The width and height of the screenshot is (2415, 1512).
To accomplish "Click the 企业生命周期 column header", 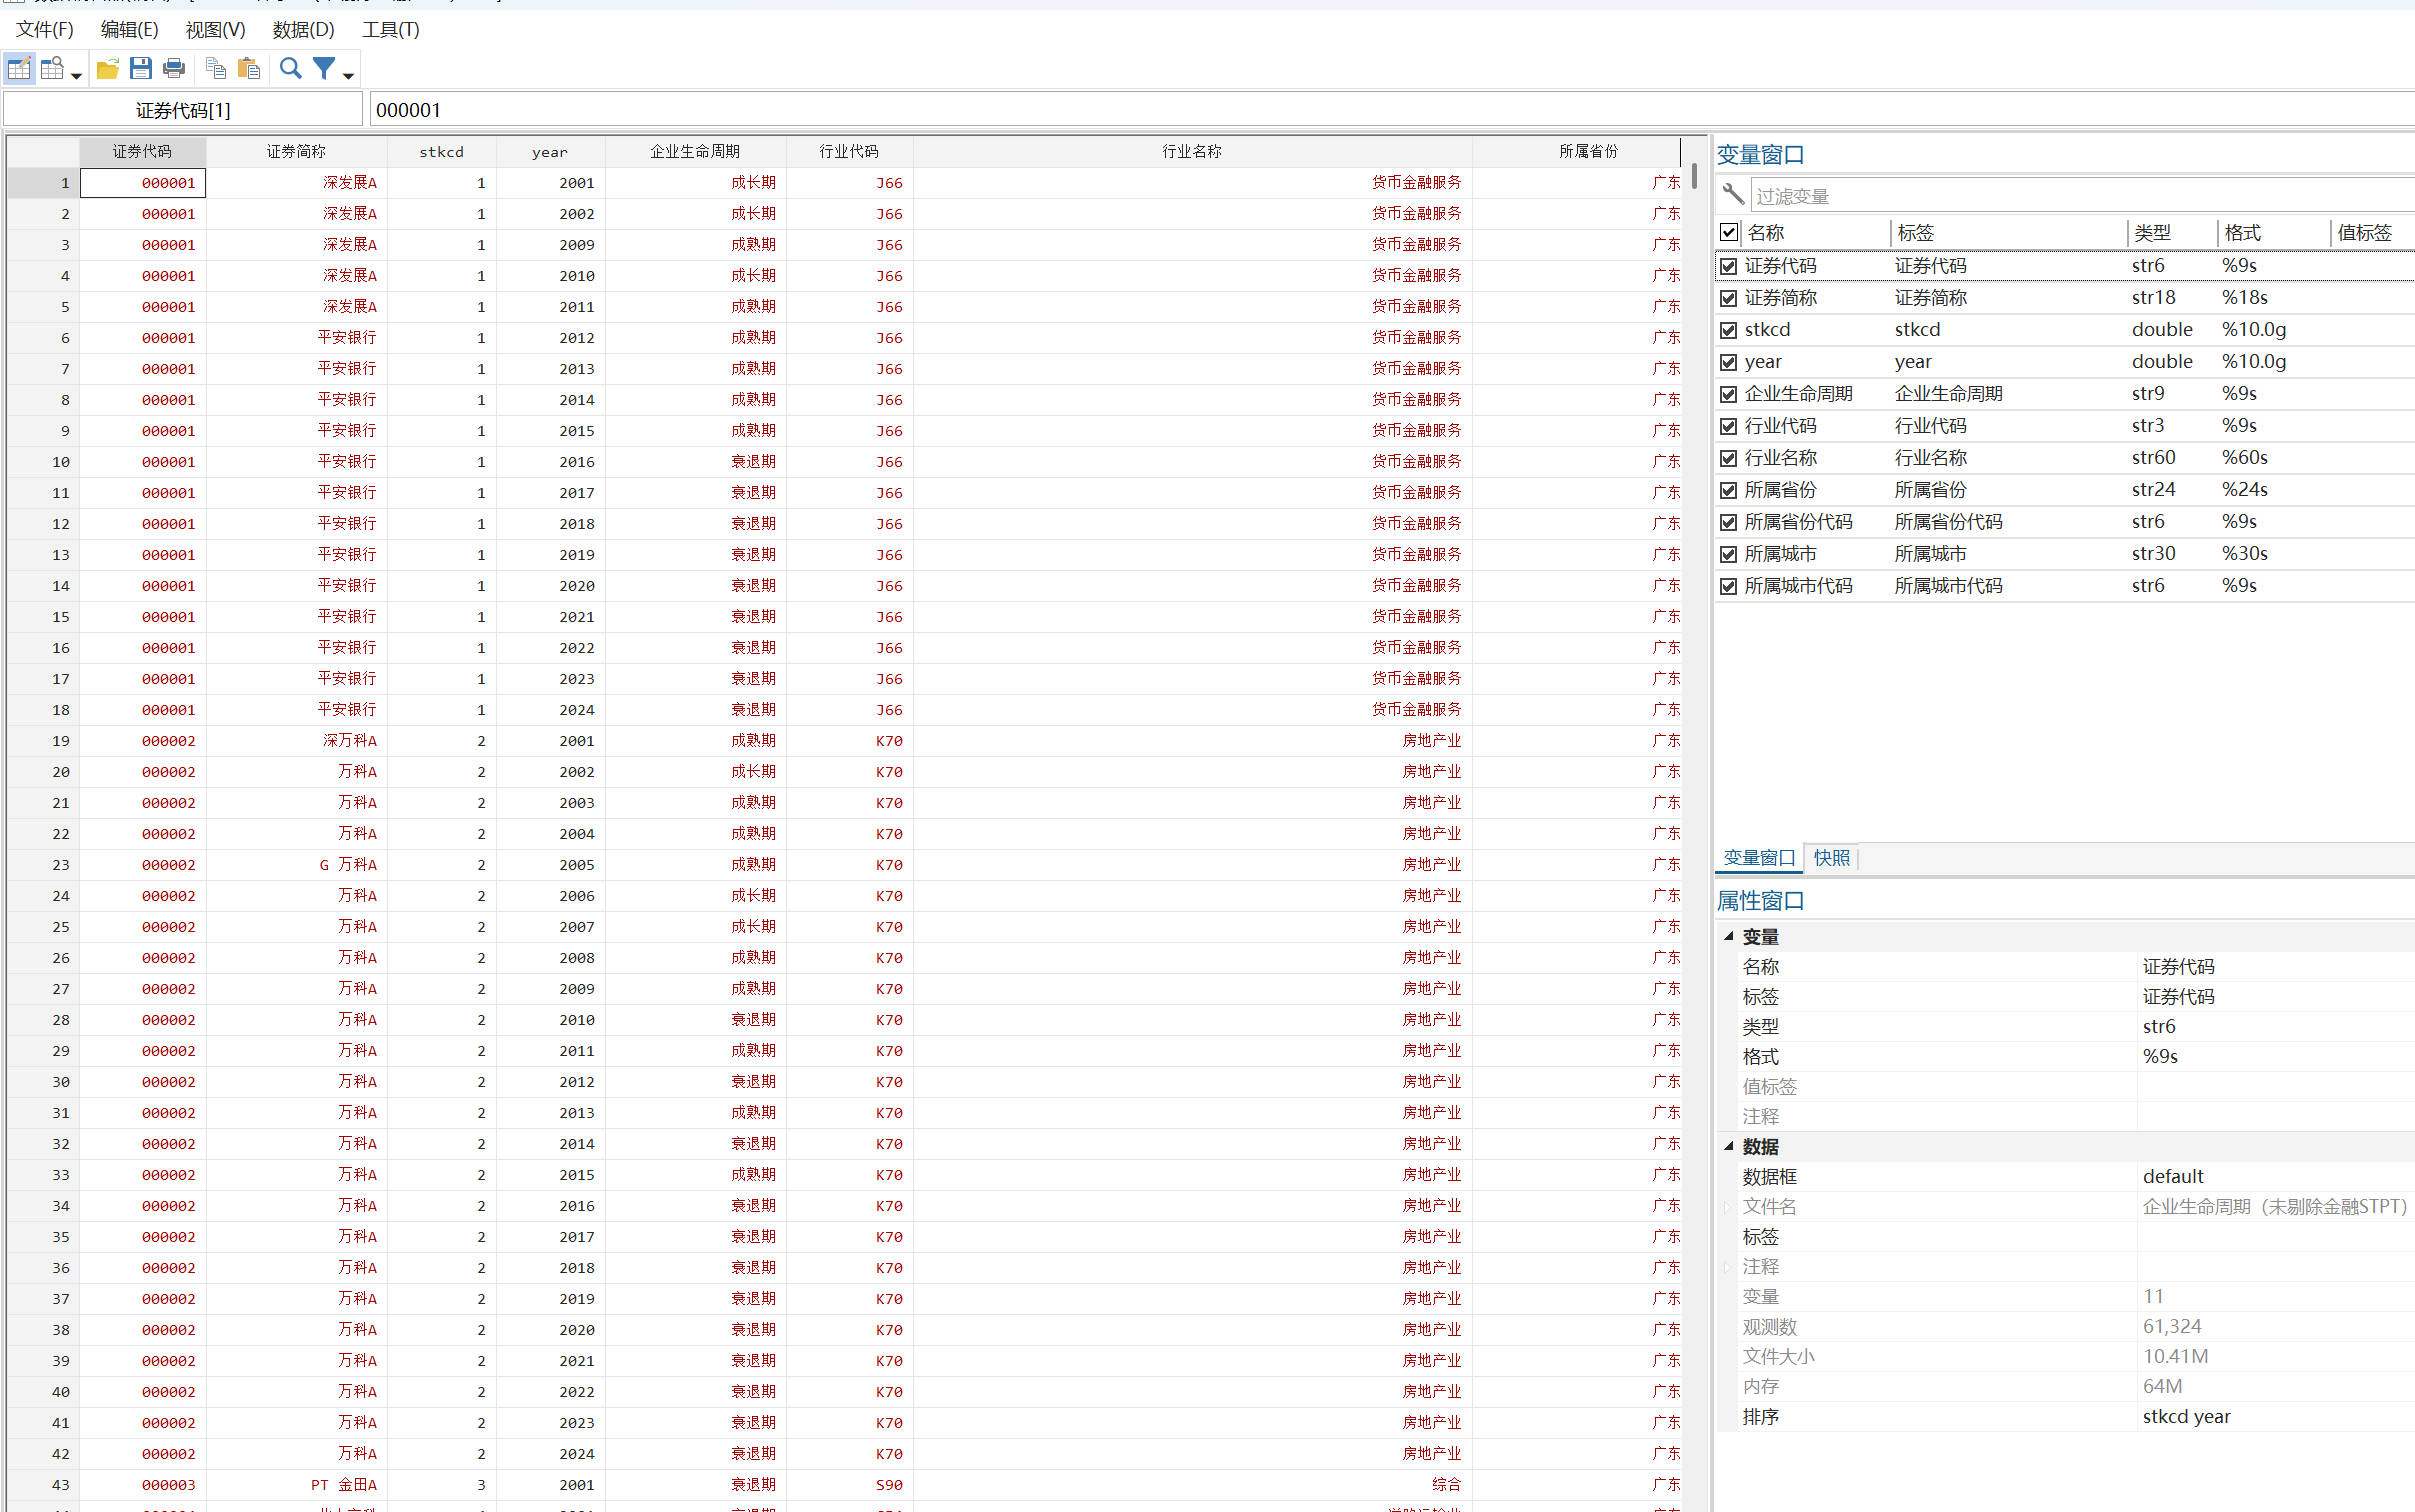I will (695, 151).
